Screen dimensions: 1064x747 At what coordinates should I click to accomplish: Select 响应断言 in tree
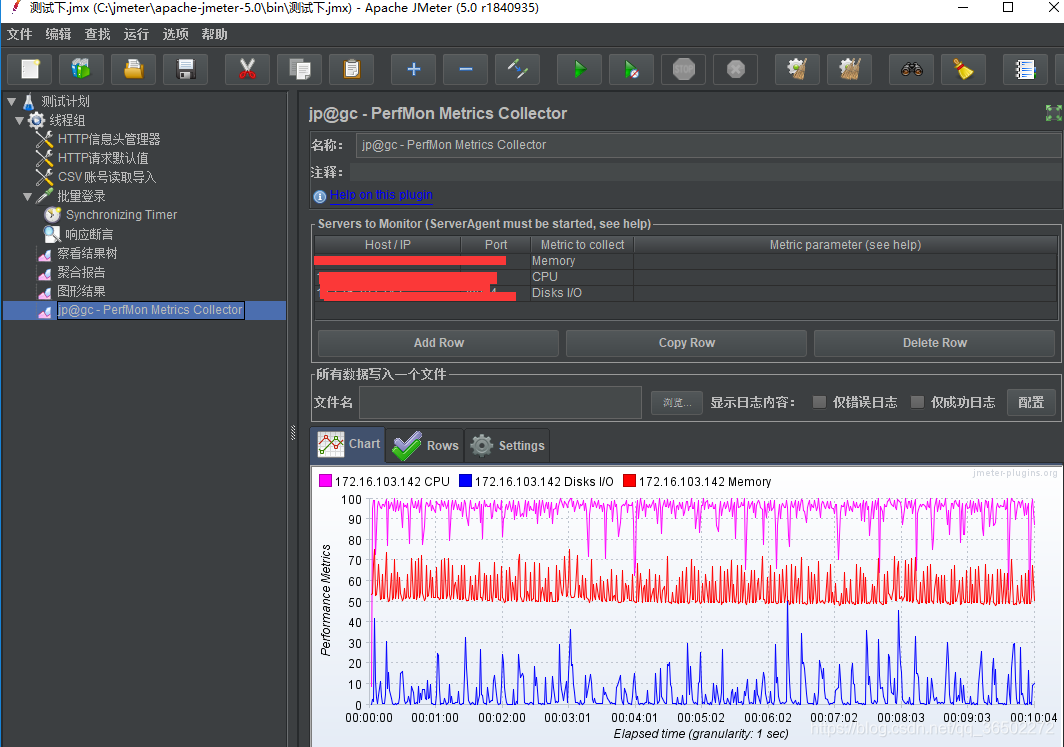[89, 234]
